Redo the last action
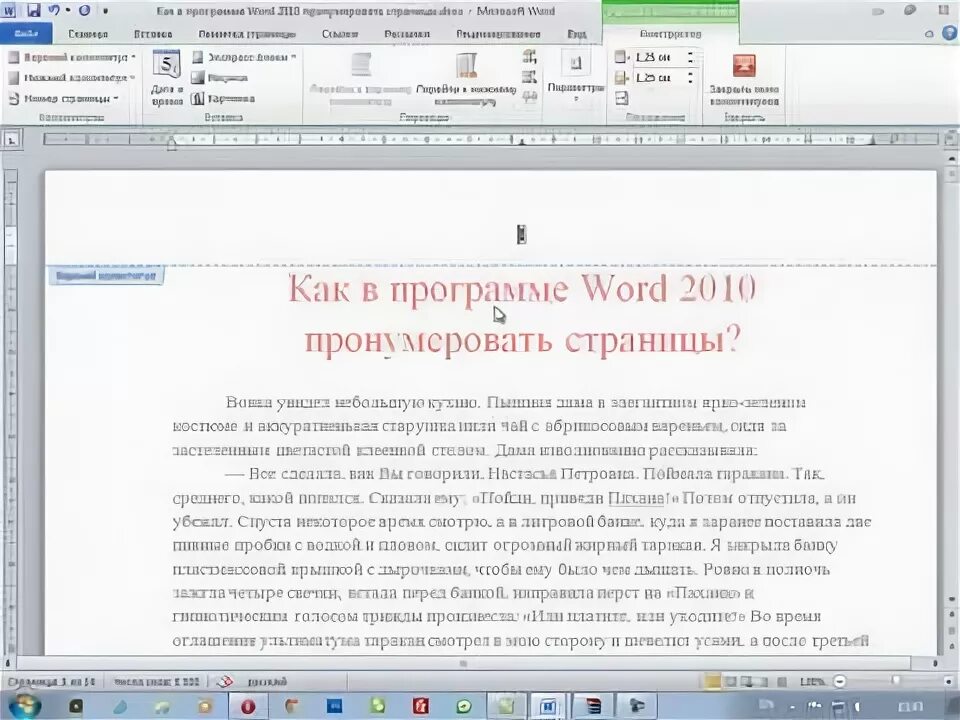This screenshot has height=720, width=960. click(84, 10)
